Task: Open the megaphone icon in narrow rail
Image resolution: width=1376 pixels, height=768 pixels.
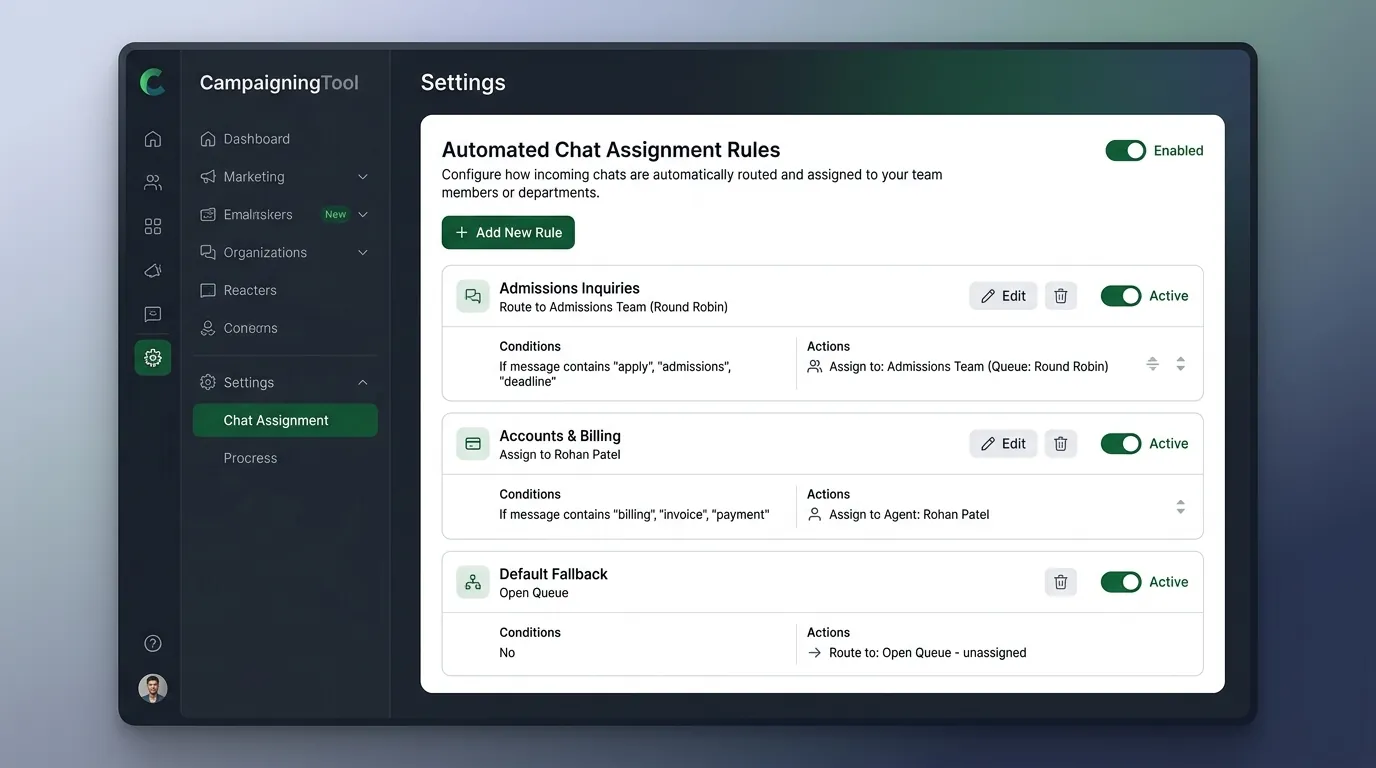Action: pyautogui.click(x=153, y=270)
